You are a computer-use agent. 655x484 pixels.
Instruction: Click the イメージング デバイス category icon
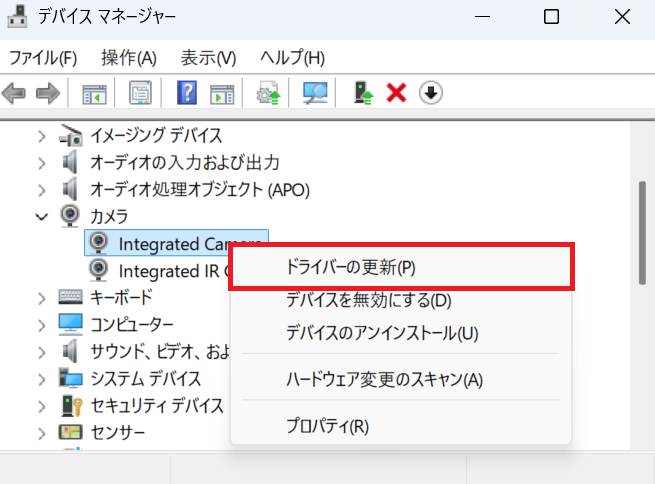[x=70, y=136]
